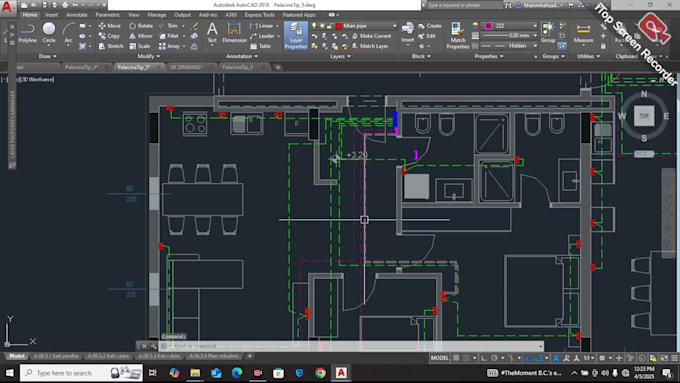Click the magenta object color swatch
The width and height of the screenshot is (680, 383).
point(489,26)
